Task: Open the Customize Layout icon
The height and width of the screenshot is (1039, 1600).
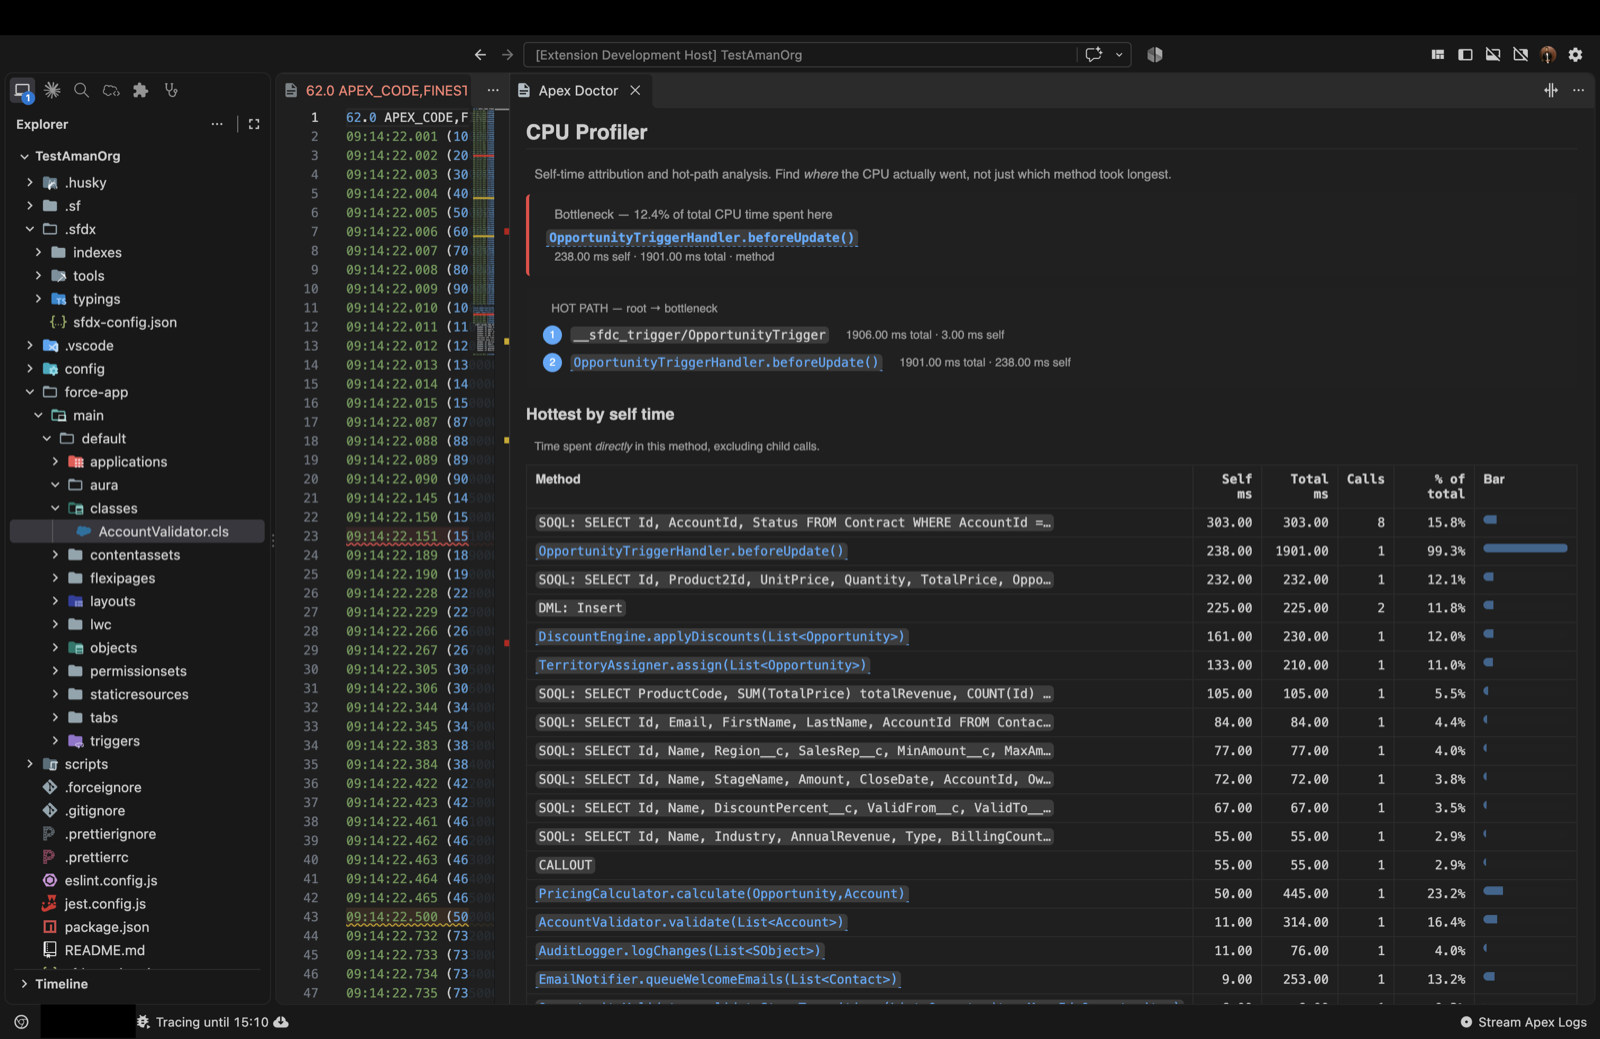Action: coord(1438,55)
